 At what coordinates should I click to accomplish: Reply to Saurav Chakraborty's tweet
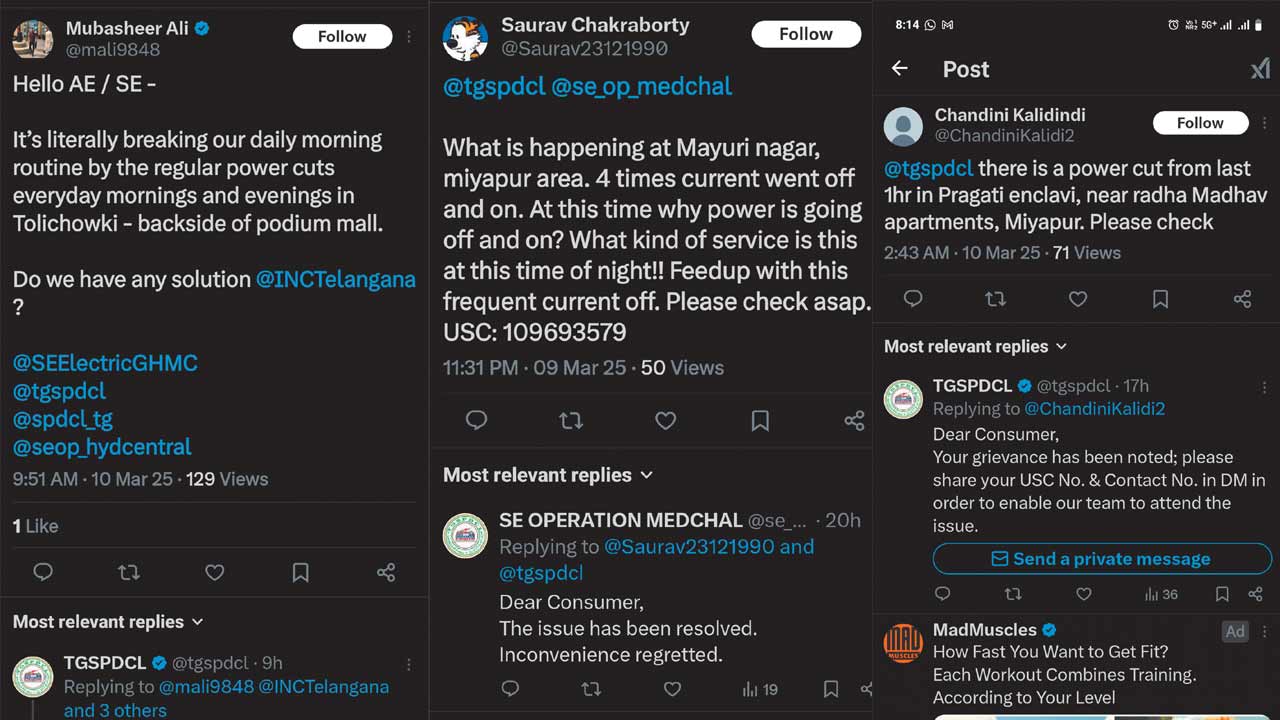476,421
